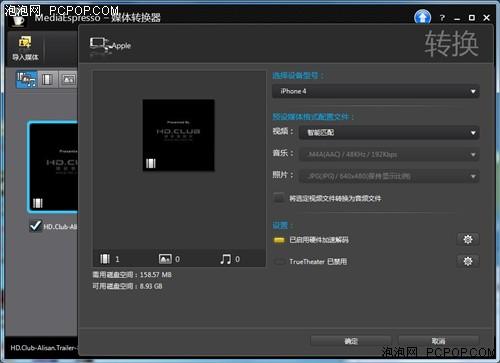Screen dimensions: 500x363
Task: Click the preview thumbnail in the convert dialog
Action: point(178,135)
